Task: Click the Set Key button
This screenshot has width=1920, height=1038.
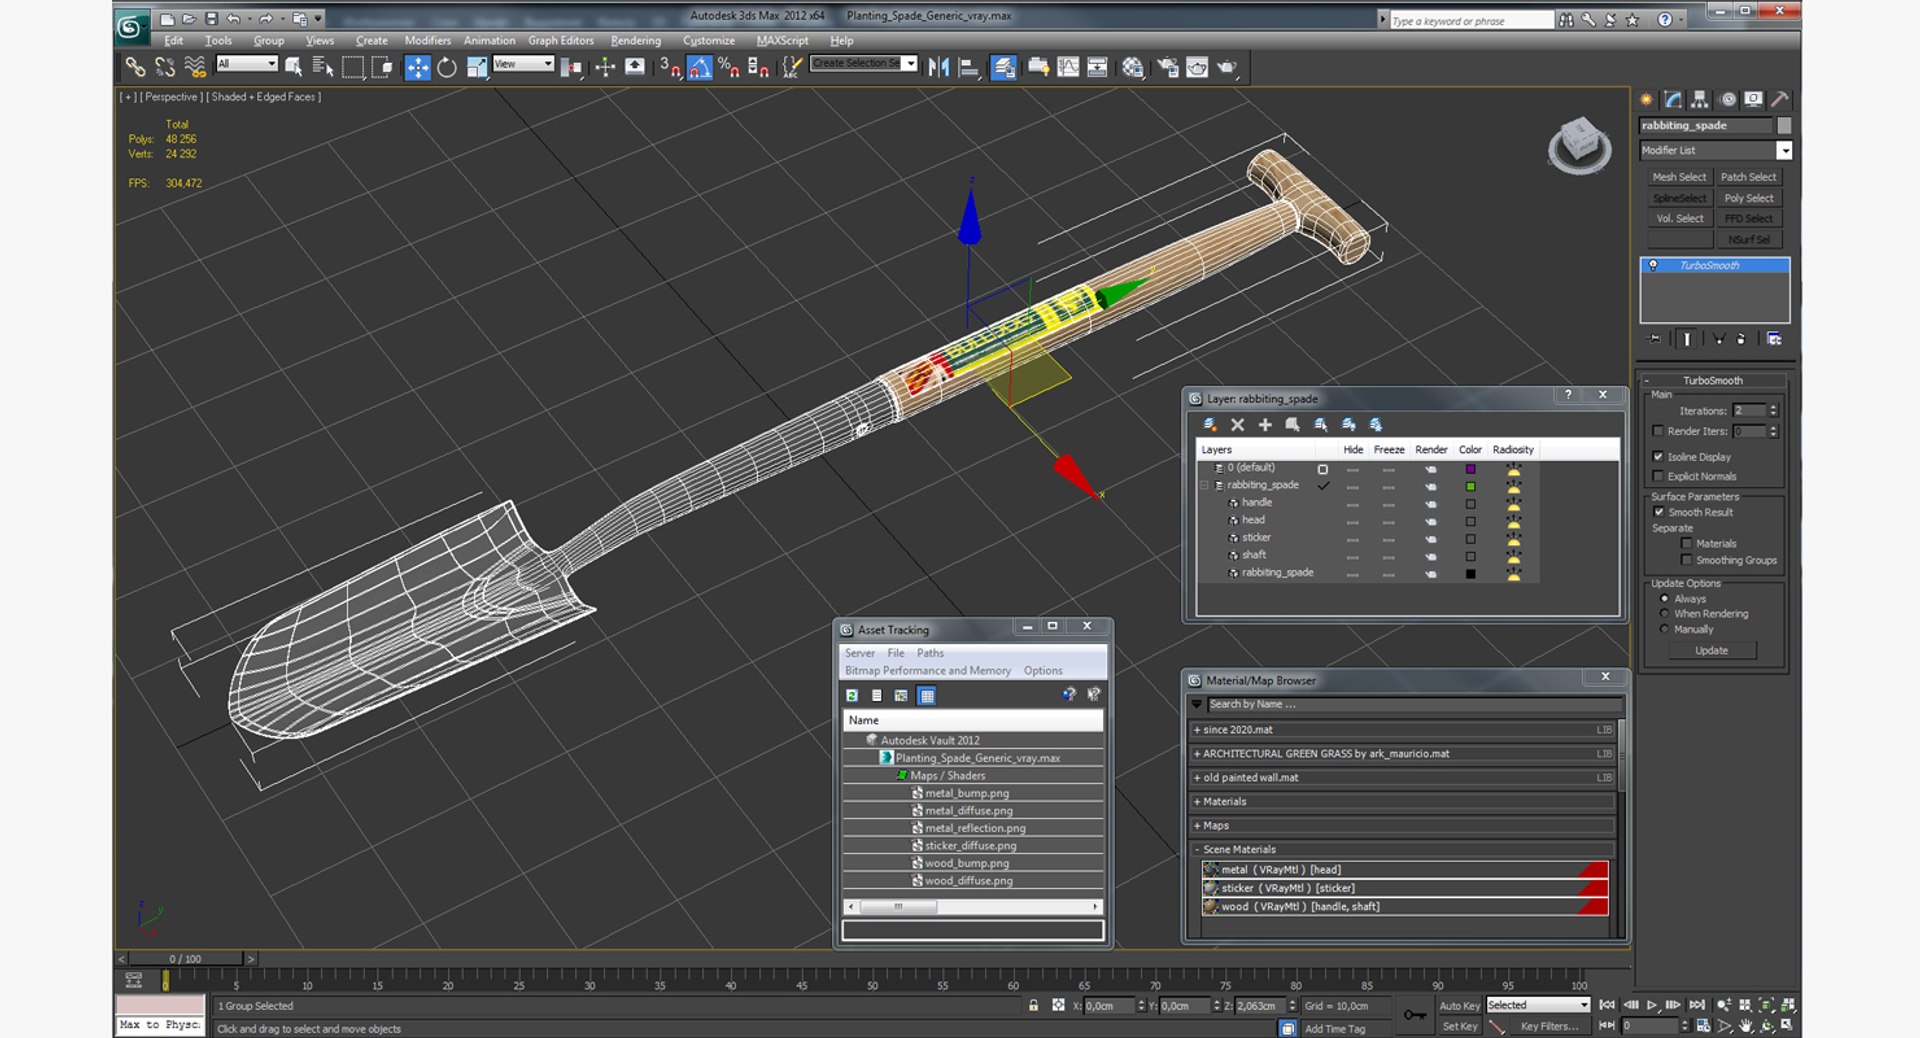Action: [1459, 1026]
